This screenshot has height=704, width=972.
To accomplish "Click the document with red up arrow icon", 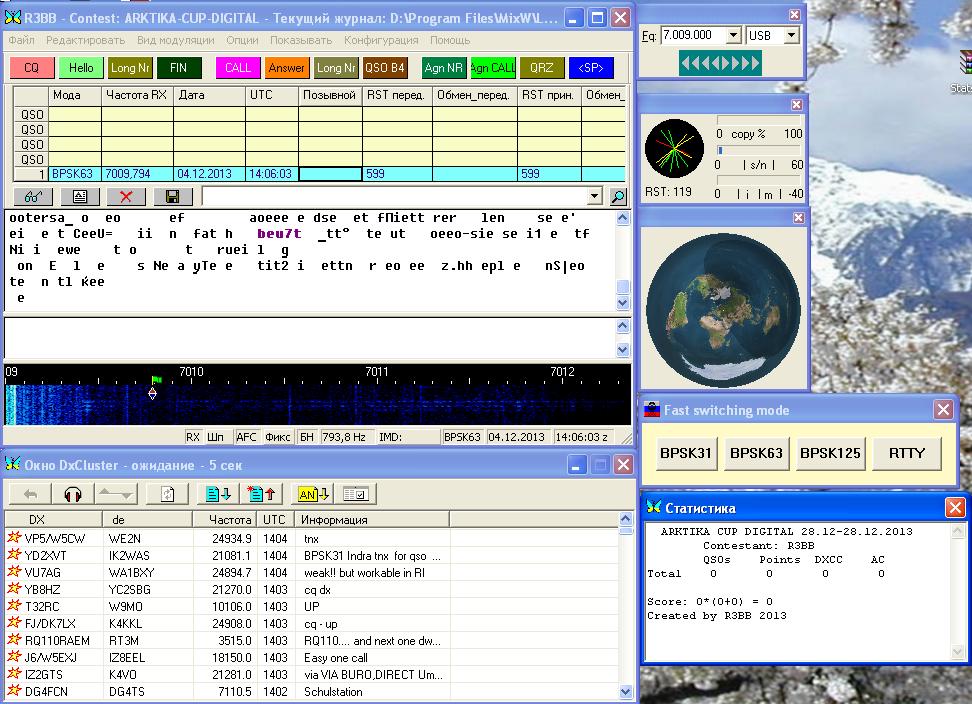I will (262, 494).
